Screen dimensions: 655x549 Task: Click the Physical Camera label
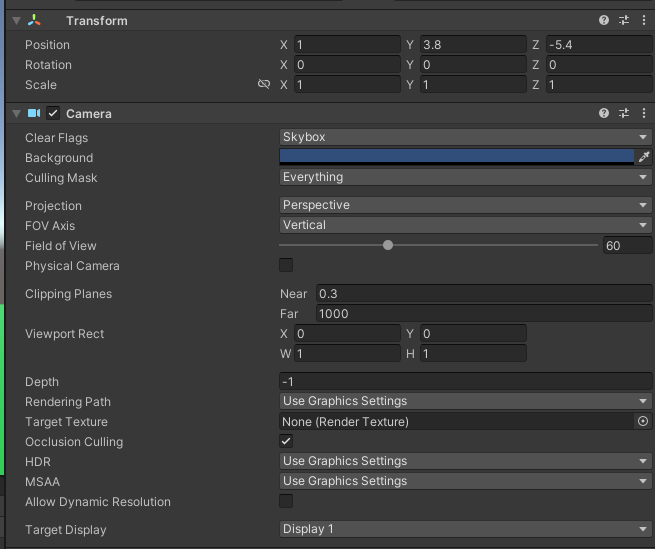[72, 266]
